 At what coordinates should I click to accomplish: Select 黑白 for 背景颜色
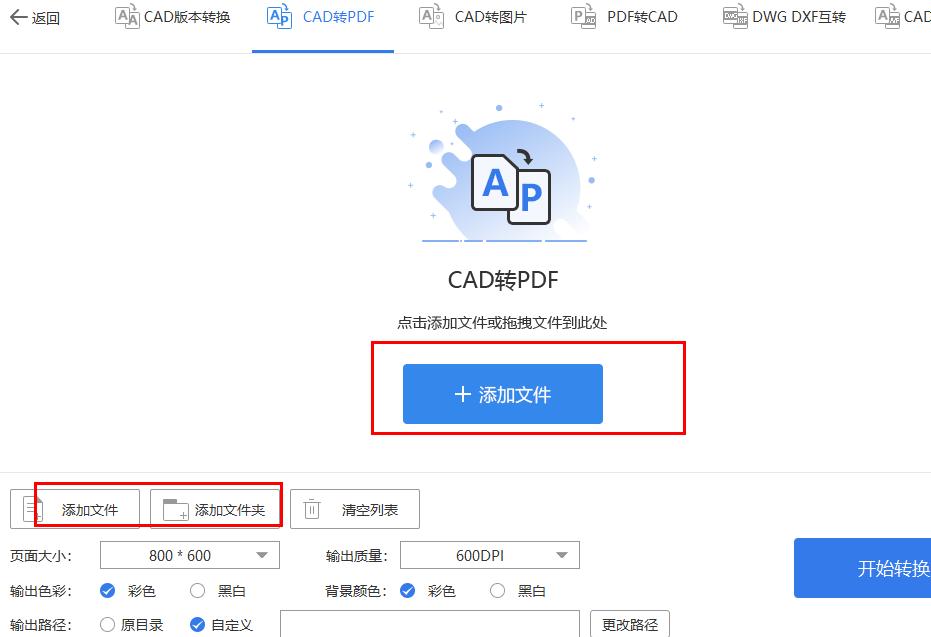click(x=498, y=591)
